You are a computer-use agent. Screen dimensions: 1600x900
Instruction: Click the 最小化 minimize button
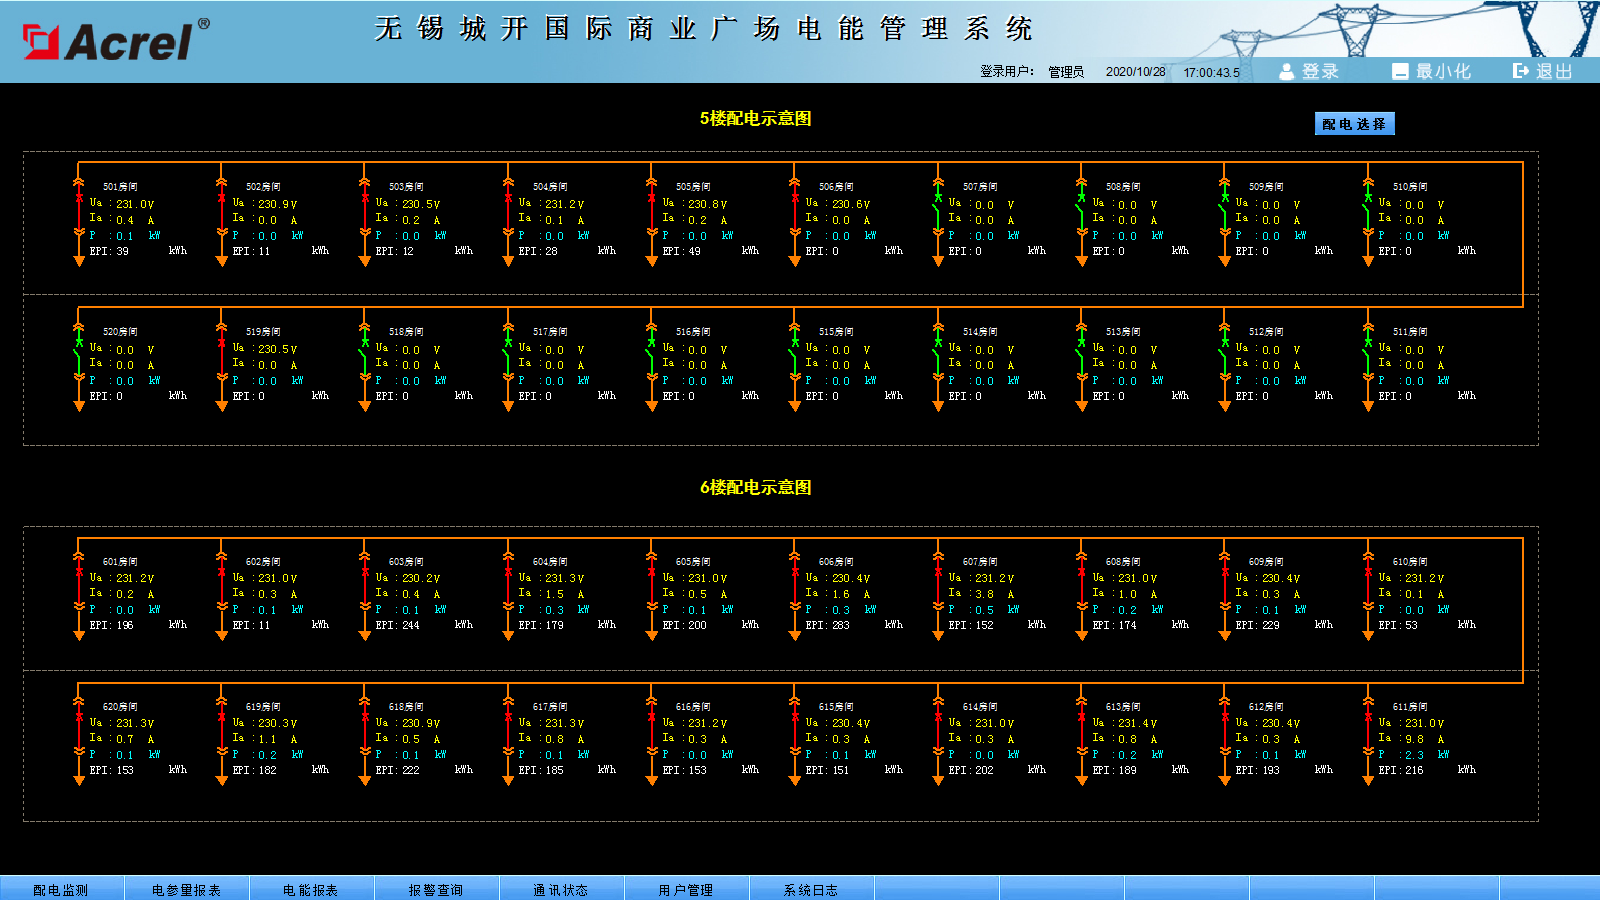[1432, 71]
